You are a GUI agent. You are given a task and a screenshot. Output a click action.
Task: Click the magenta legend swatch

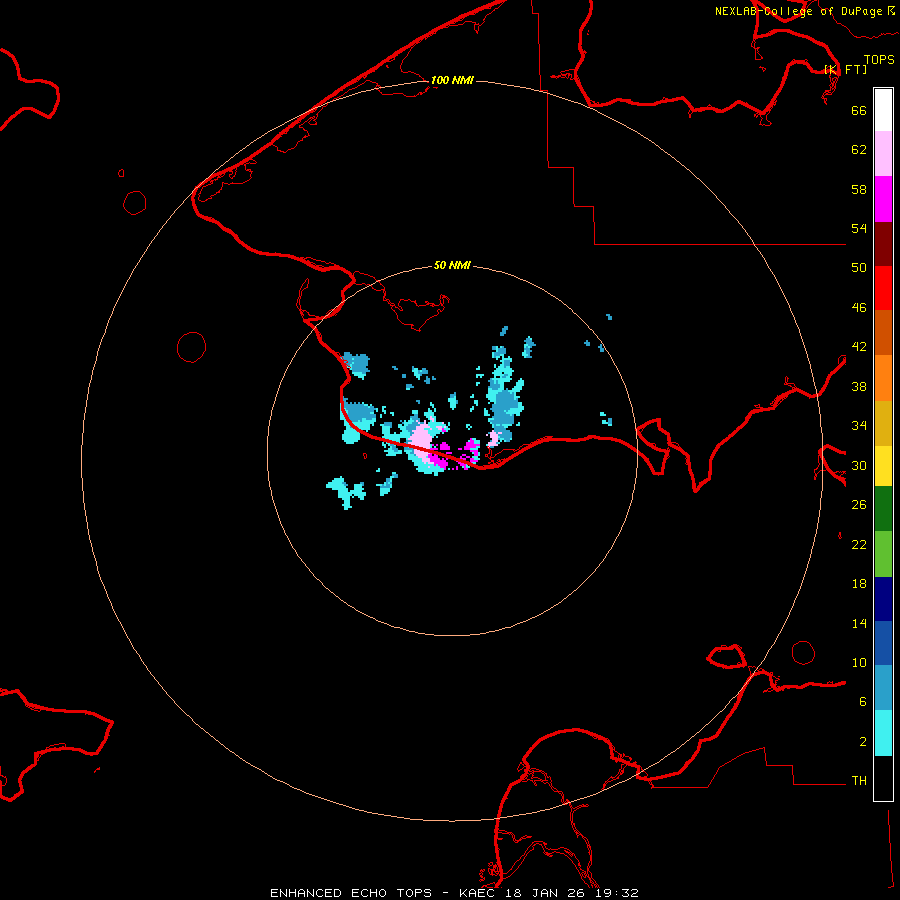[883, 199]
